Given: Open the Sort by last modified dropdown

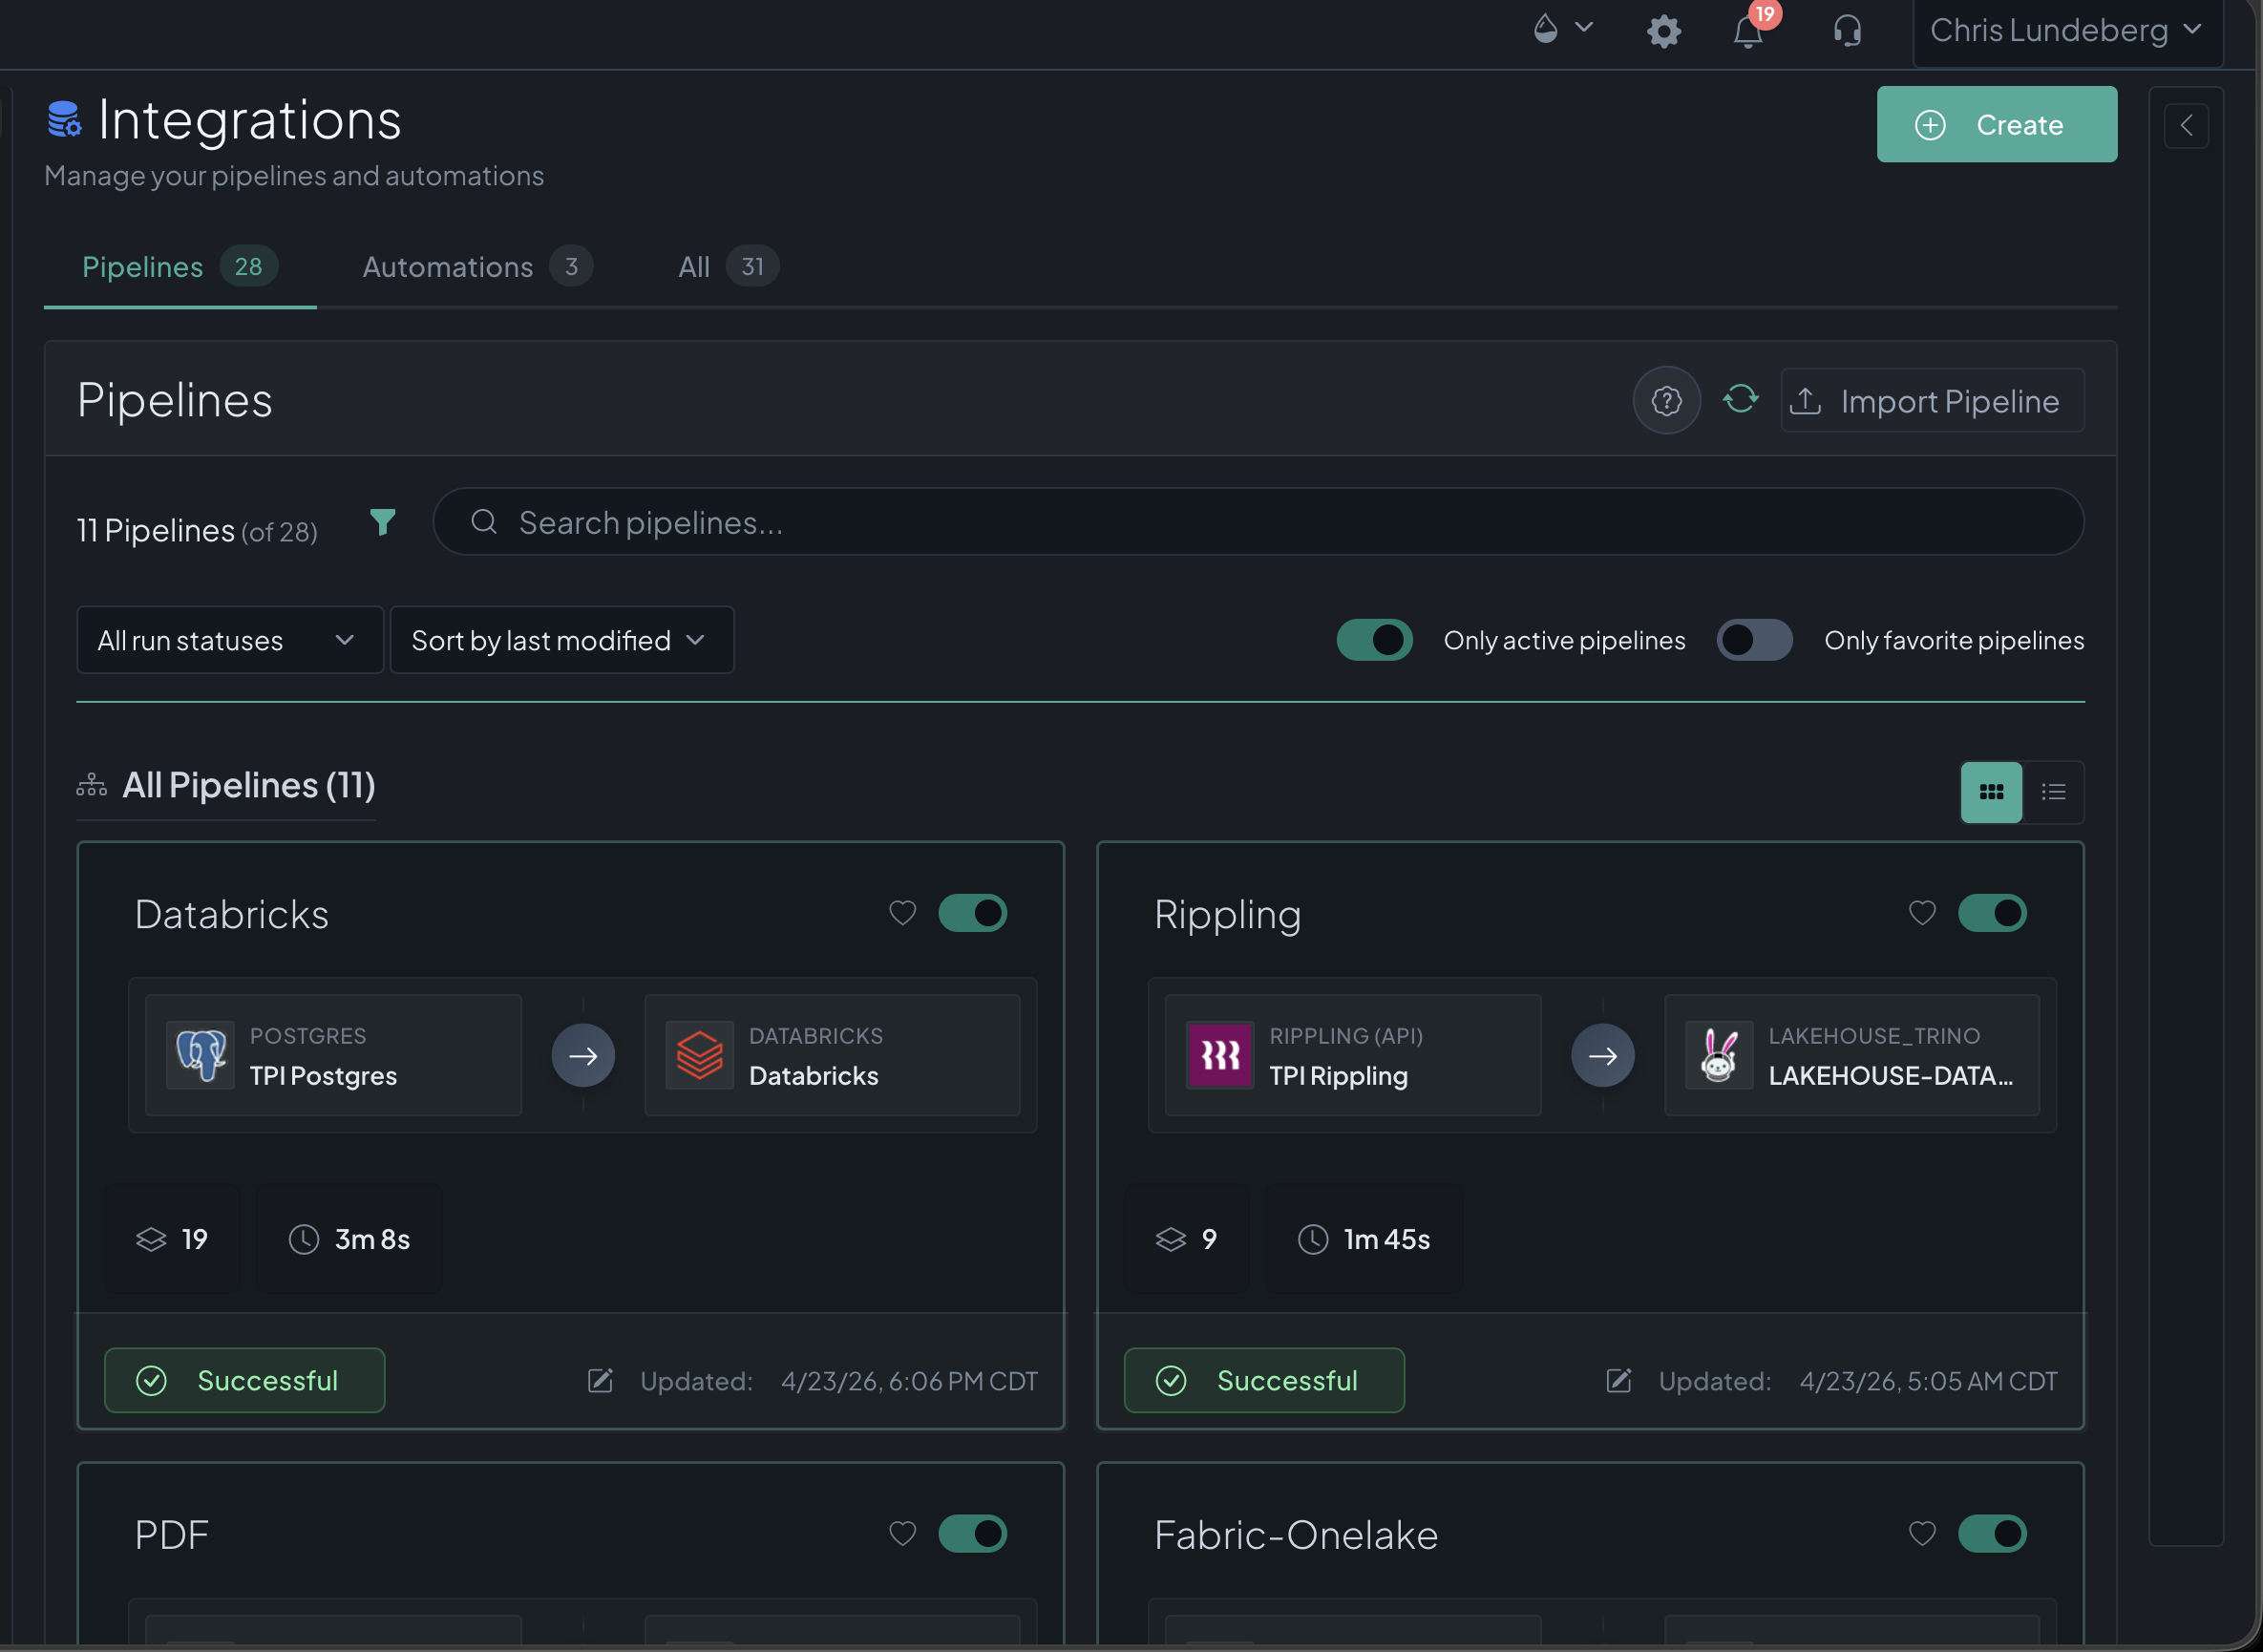Looking at the screenshot, I should (x=562, y=640).
